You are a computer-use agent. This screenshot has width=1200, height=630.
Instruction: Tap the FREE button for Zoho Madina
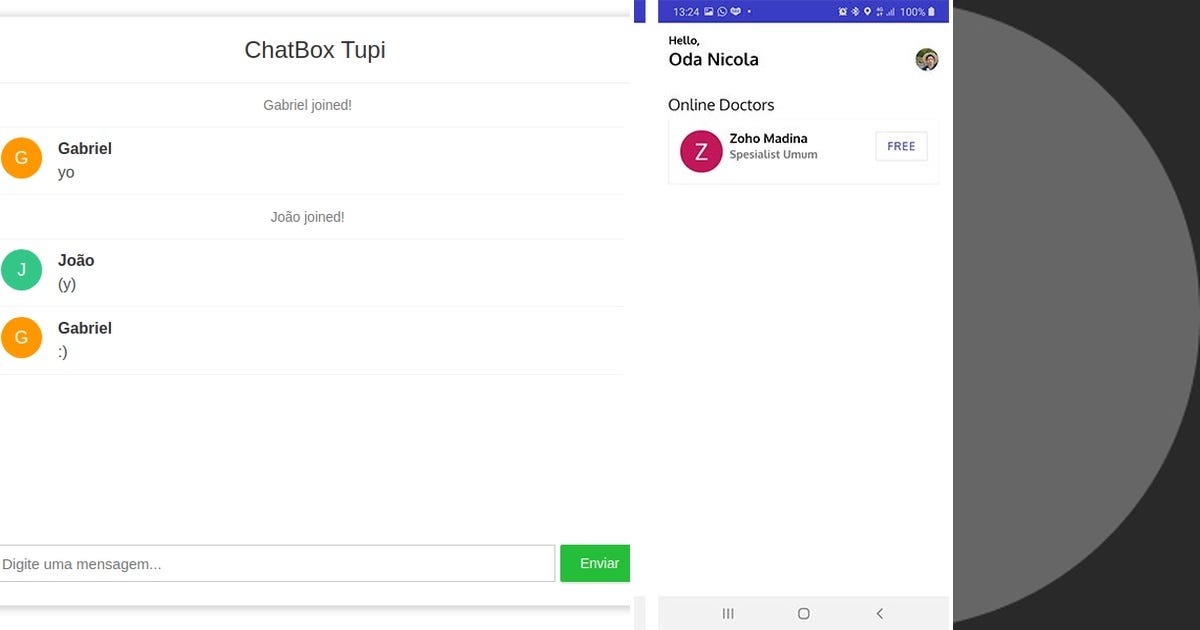tap(901, 146)
